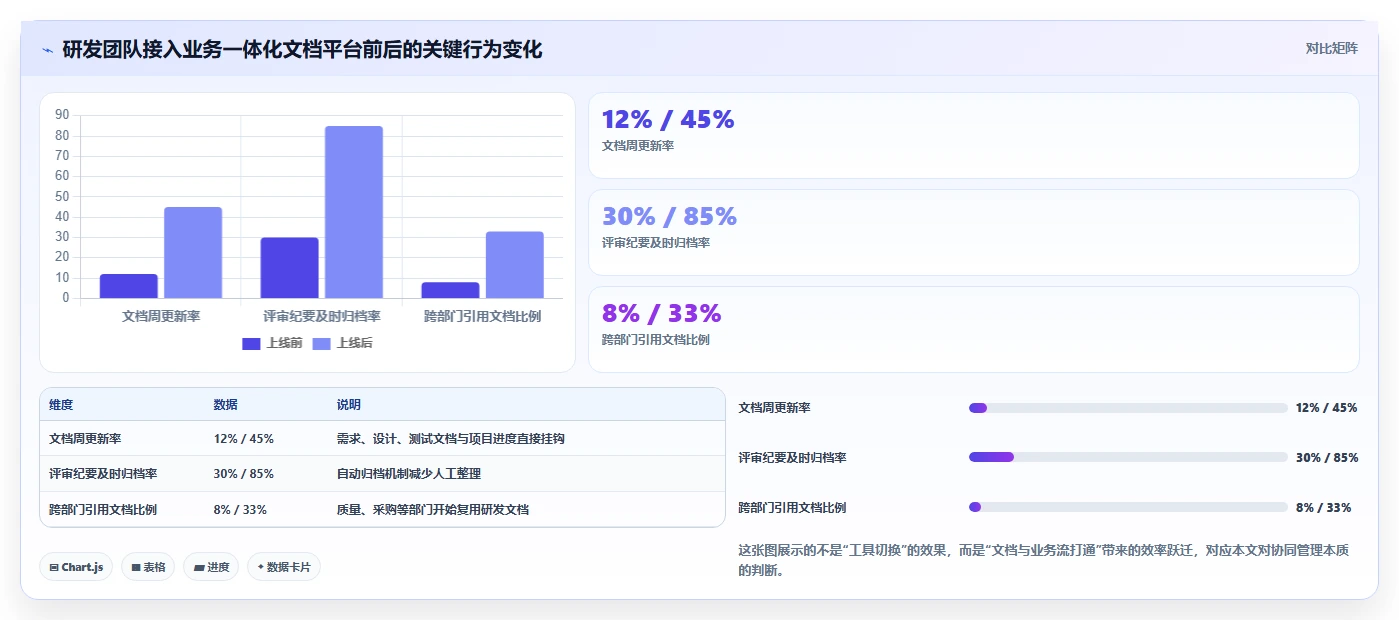Click the 上线后 bar for 文档周更新率
Image resolution: width=1399 pixels, height=620 pixels.
pyautogui.click(x=193, y=252)
